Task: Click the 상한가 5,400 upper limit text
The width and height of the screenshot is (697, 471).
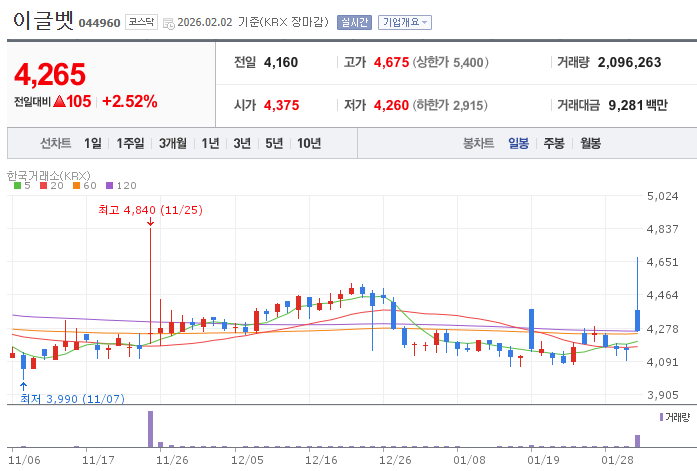Action: pos(451,62)
